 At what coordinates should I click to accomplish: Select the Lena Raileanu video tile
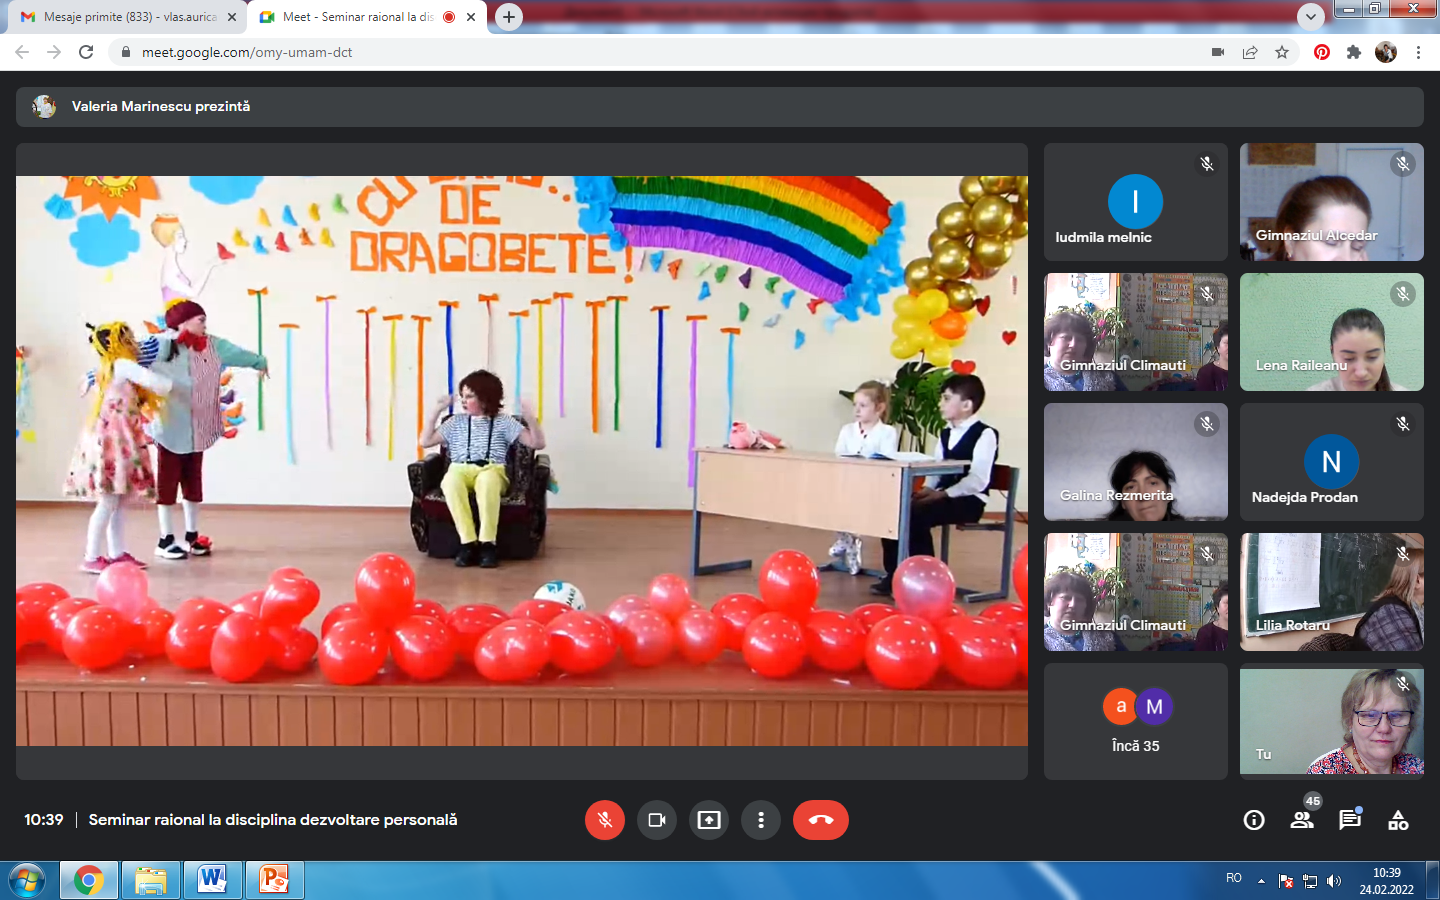1331,332
